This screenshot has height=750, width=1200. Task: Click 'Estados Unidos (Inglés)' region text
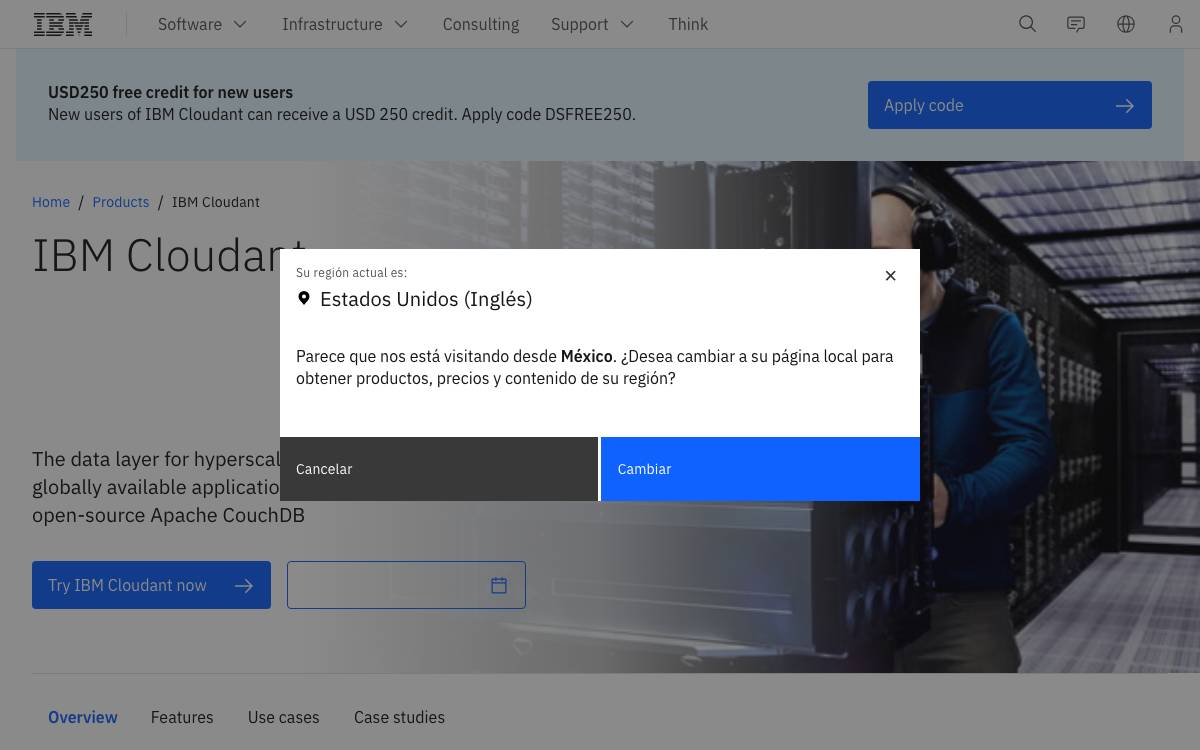point(426,299)
